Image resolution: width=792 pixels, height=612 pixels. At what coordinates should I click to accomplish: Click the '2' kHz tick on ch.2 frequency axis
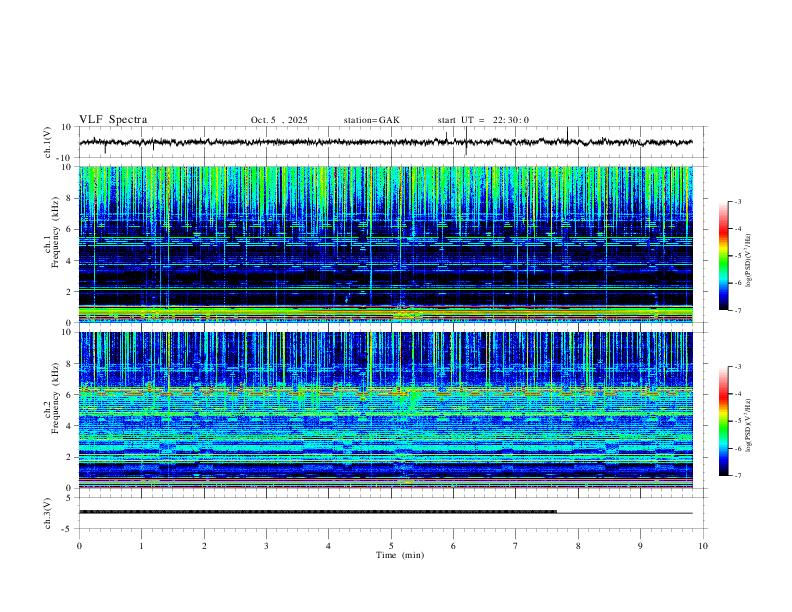coord(70,457)
